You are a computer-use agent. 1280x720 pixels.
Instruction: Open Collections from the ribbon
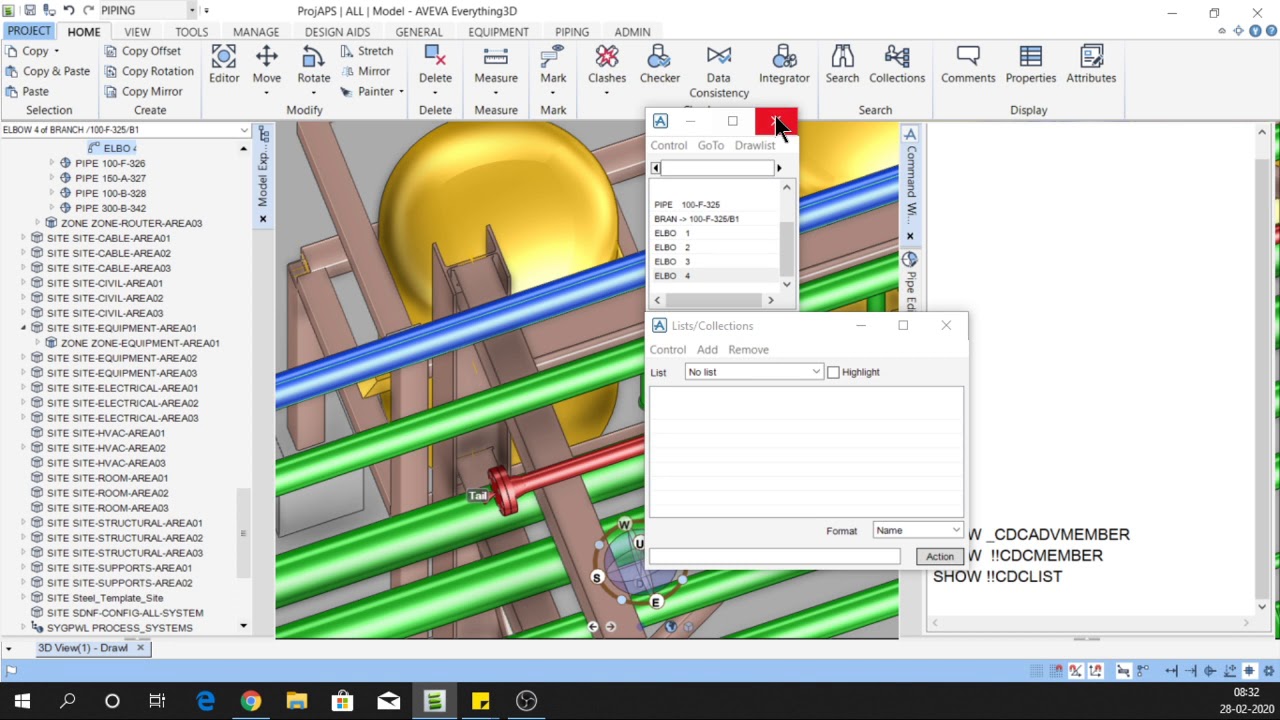click(897, 65)
